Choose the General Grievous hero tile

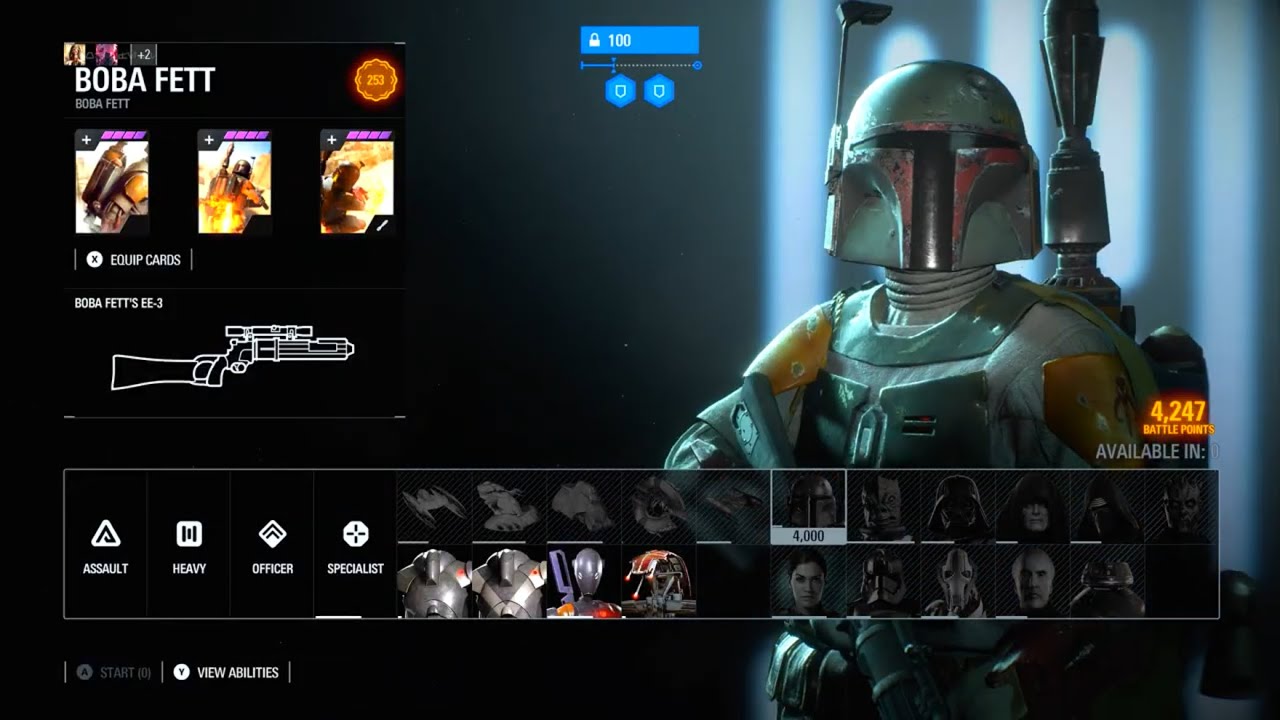pyautogui.click(x=957, y=581)
